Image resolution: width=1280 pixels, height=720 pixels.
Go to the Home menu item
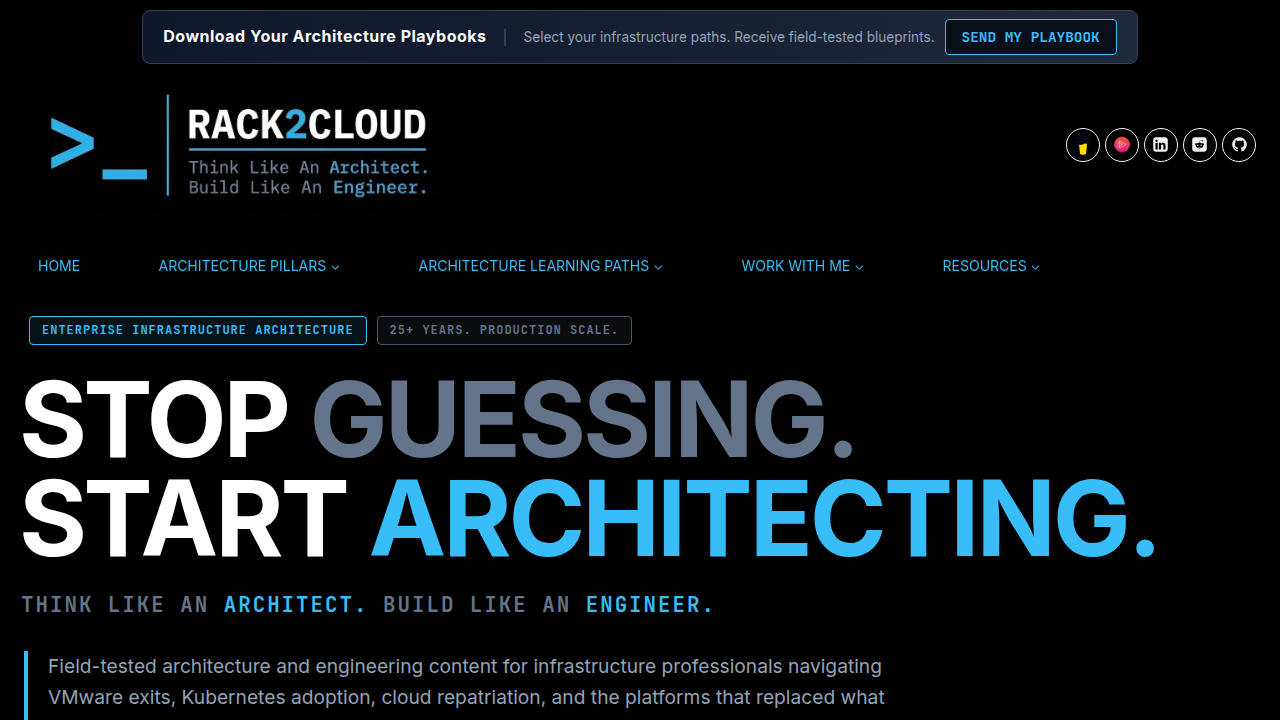pyautogui.click(x=59, y=266)
